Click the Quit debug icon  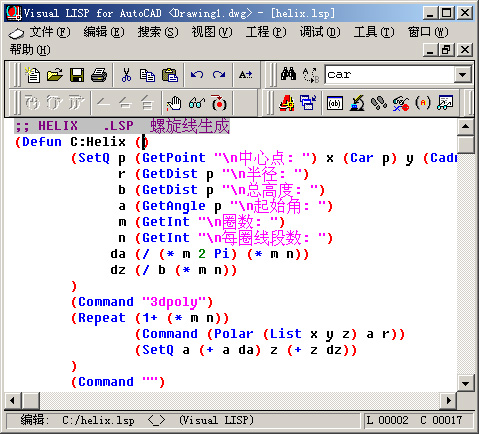tap(125, 103)
